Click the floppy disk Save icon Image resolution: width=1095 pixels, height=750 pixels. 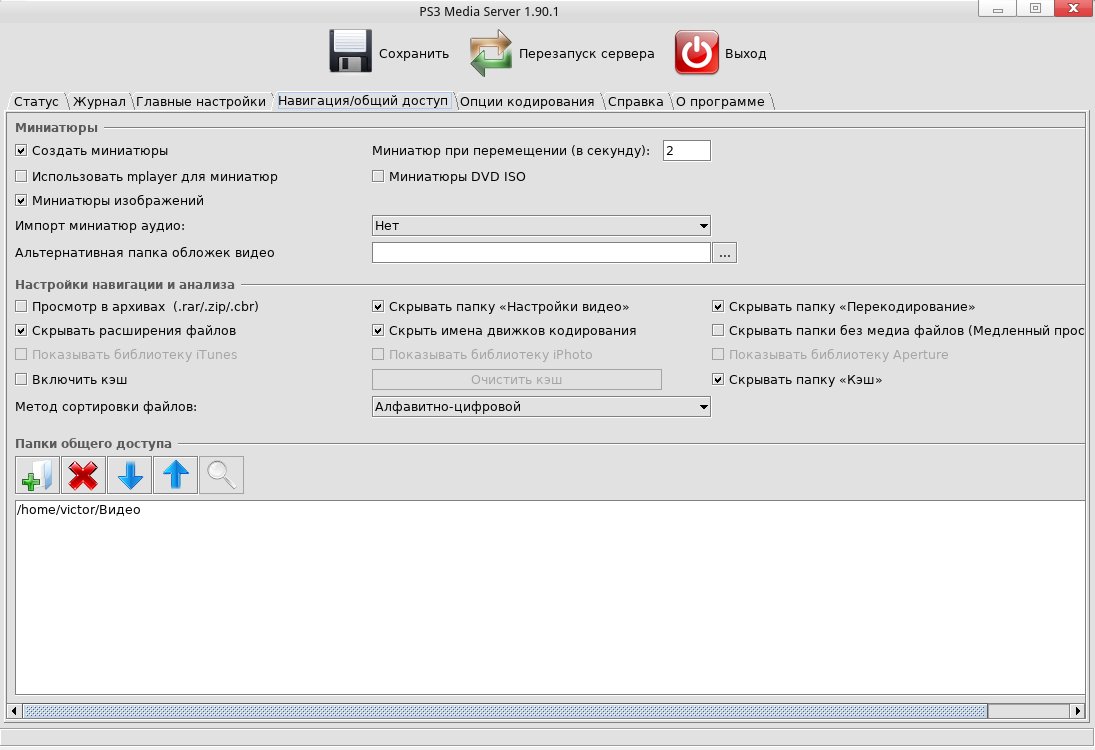(x=350, y=51)
